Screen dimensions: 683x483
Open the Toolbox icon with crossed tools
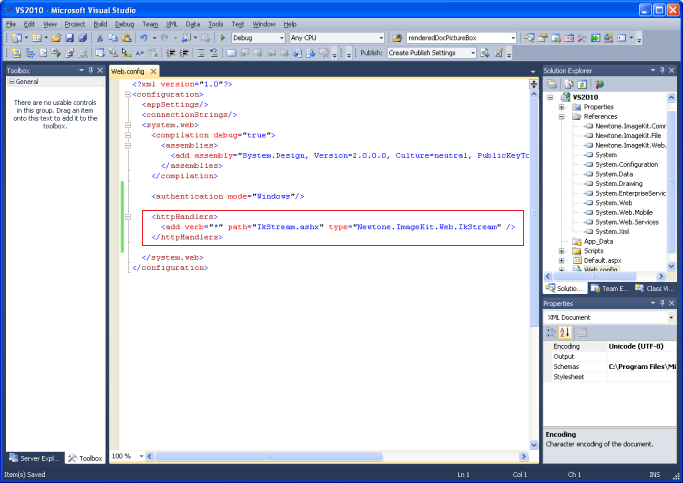582,38
